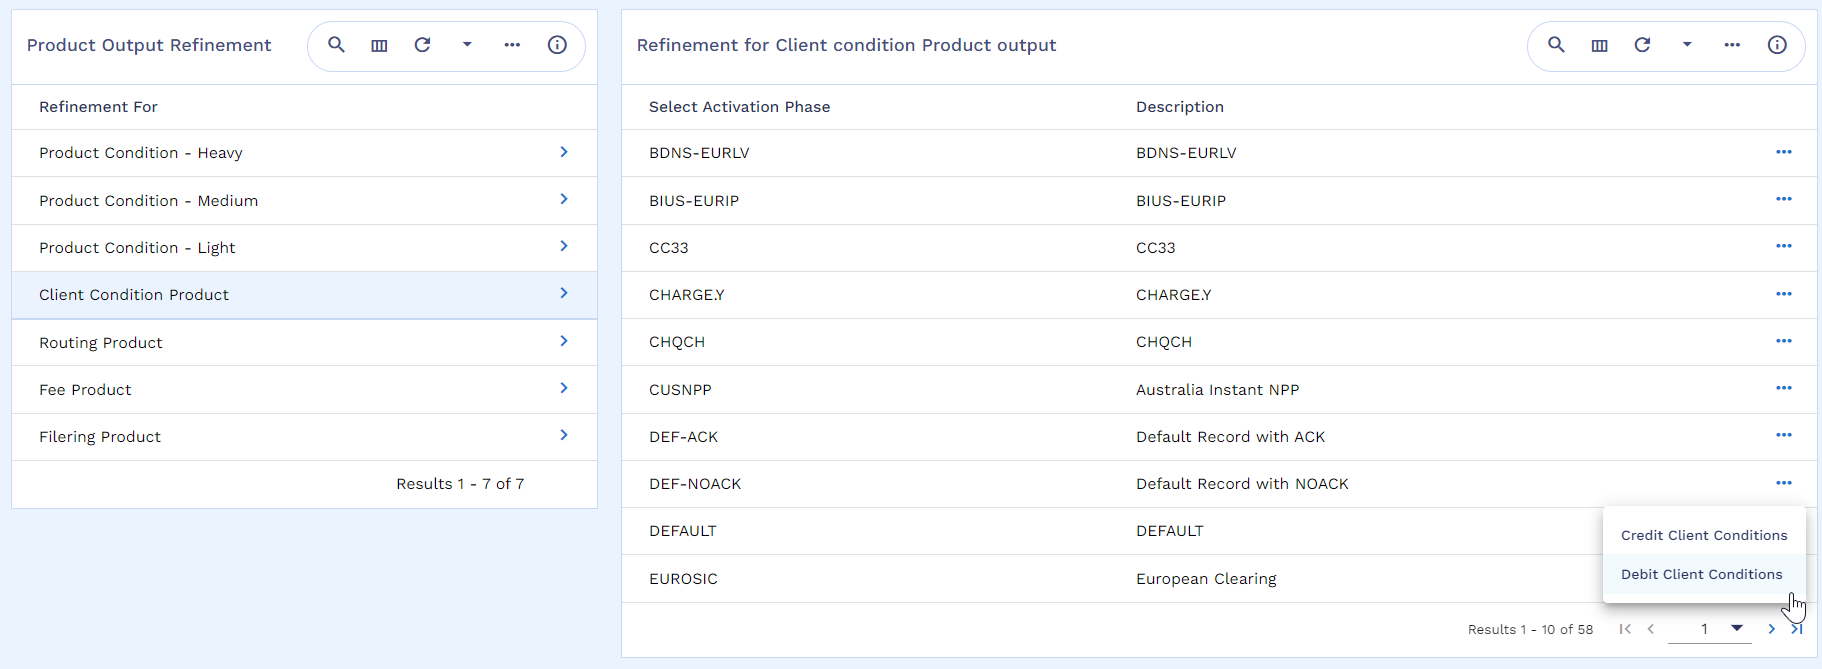Open more options menu in Client condition panel header
The width and height of the screenshot is (1822, 669).
1732,45
